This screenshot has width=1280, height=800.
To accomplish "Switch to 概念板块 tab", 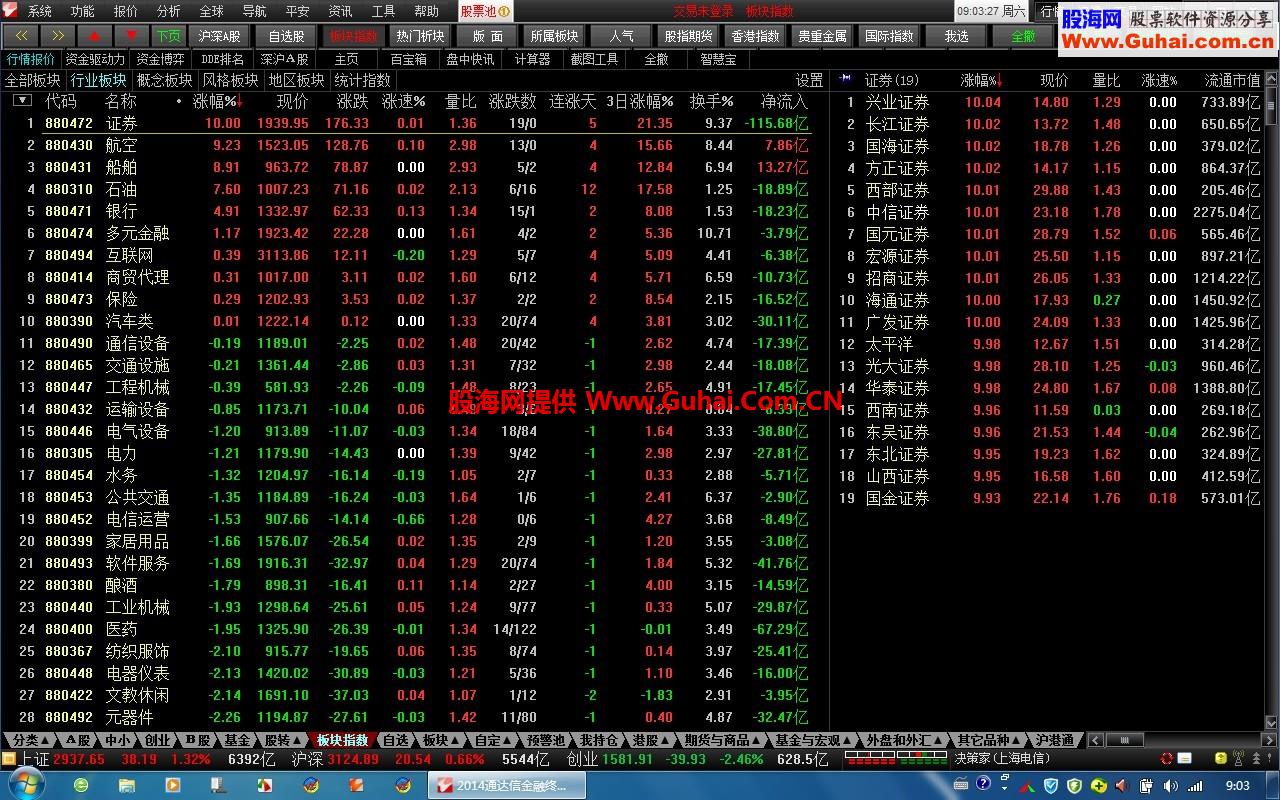I will coord(165,80).
